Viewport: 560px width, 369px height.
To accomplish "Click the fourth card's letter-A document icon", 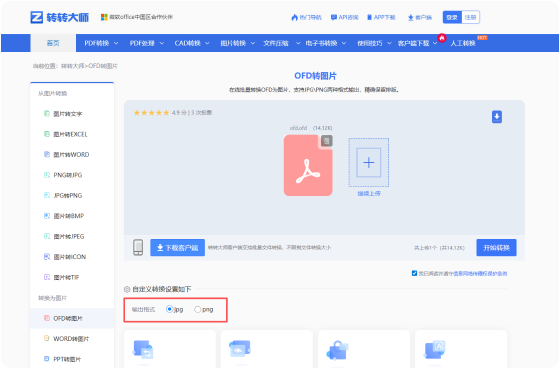I will (435, 349).
